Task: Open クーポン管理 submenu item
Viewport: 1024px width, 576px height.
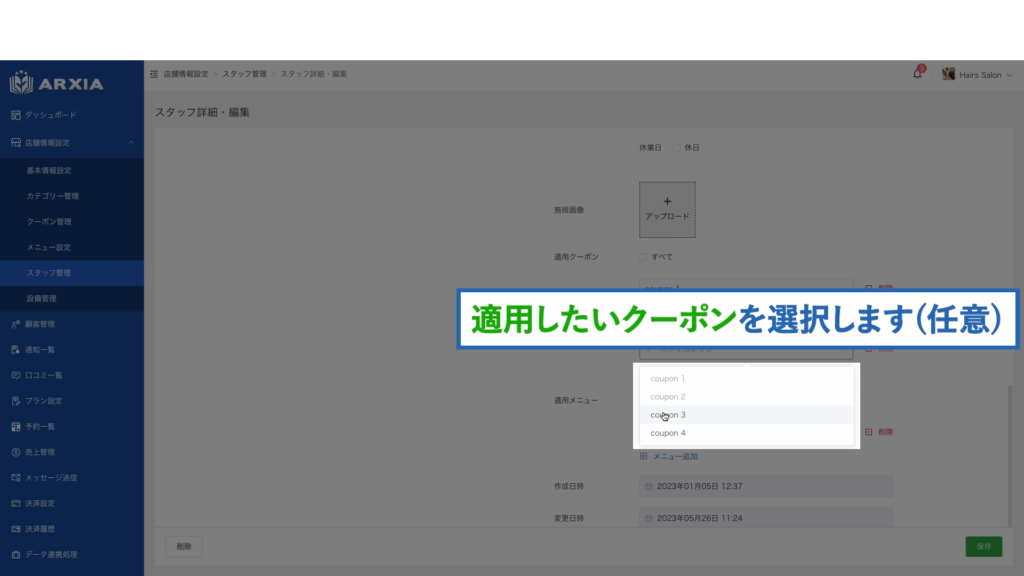Action: coord(72,221)
